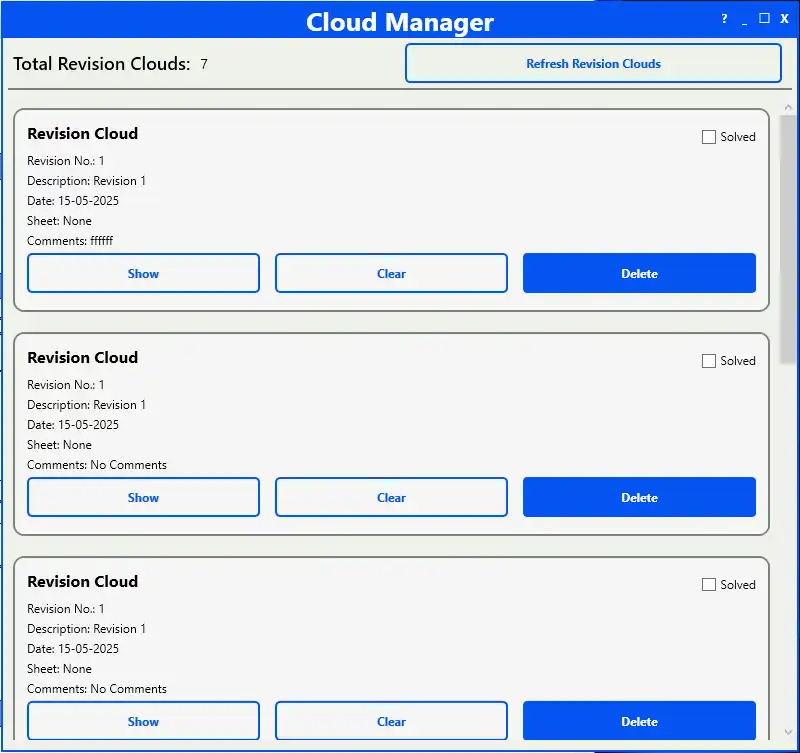Screen dimensions: 800x753
Task: Delete the second revision cloud
Action: point(639,497)
